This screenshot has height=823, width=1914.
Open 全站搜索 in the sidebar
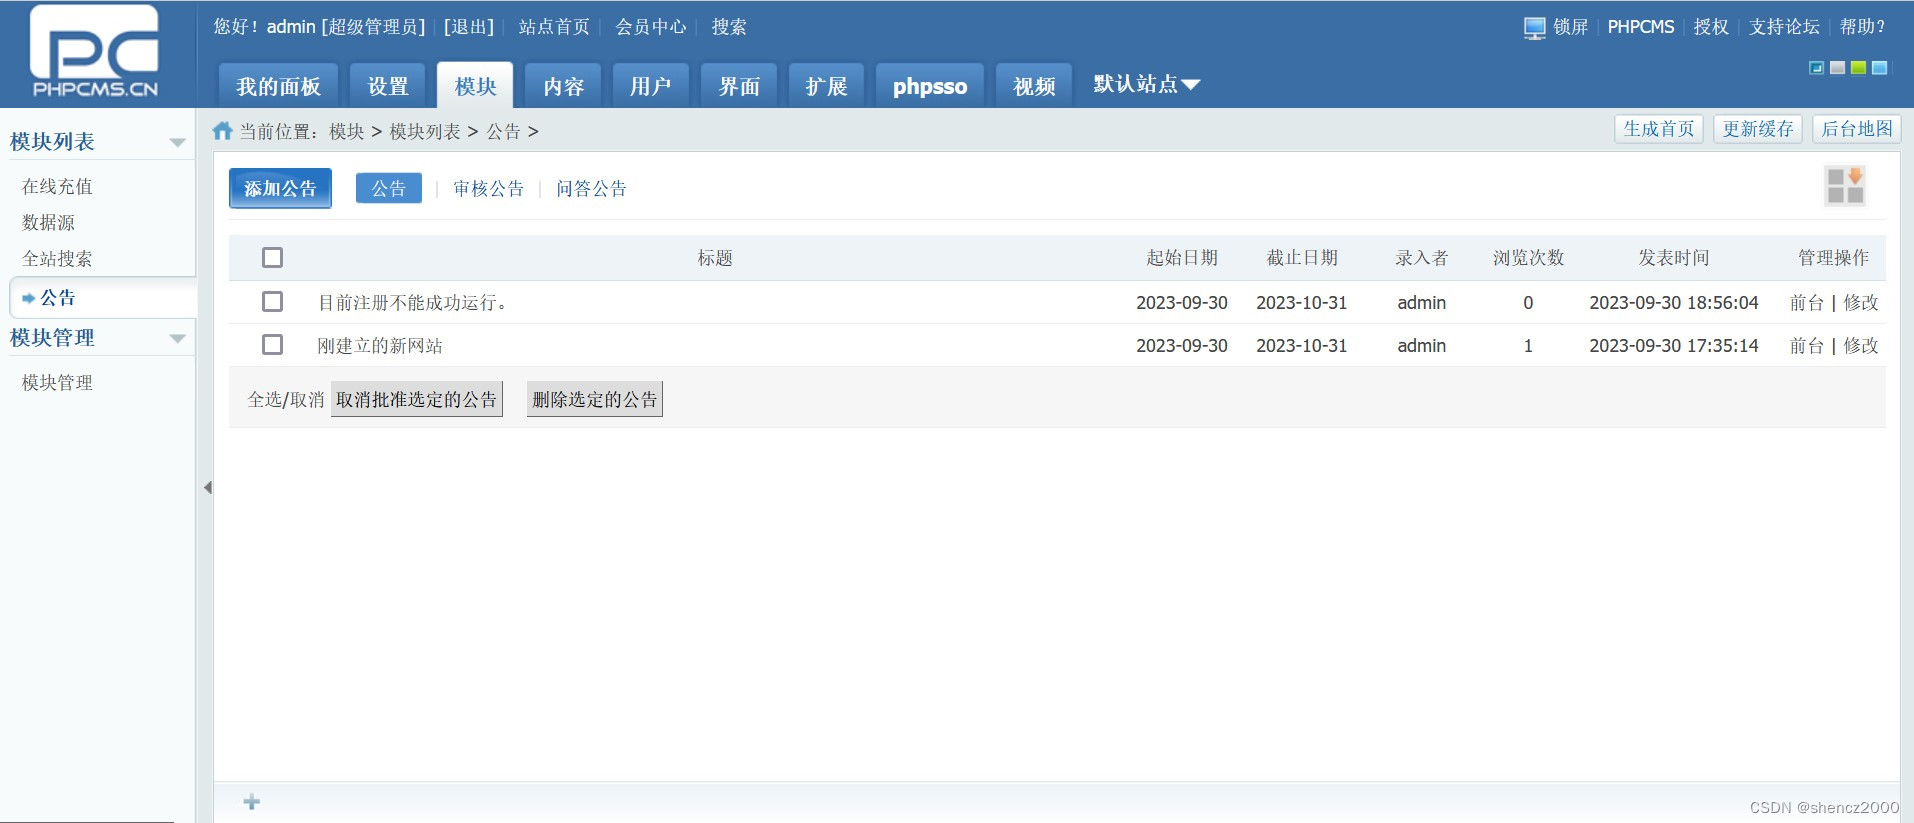click(x=57, y=258)
